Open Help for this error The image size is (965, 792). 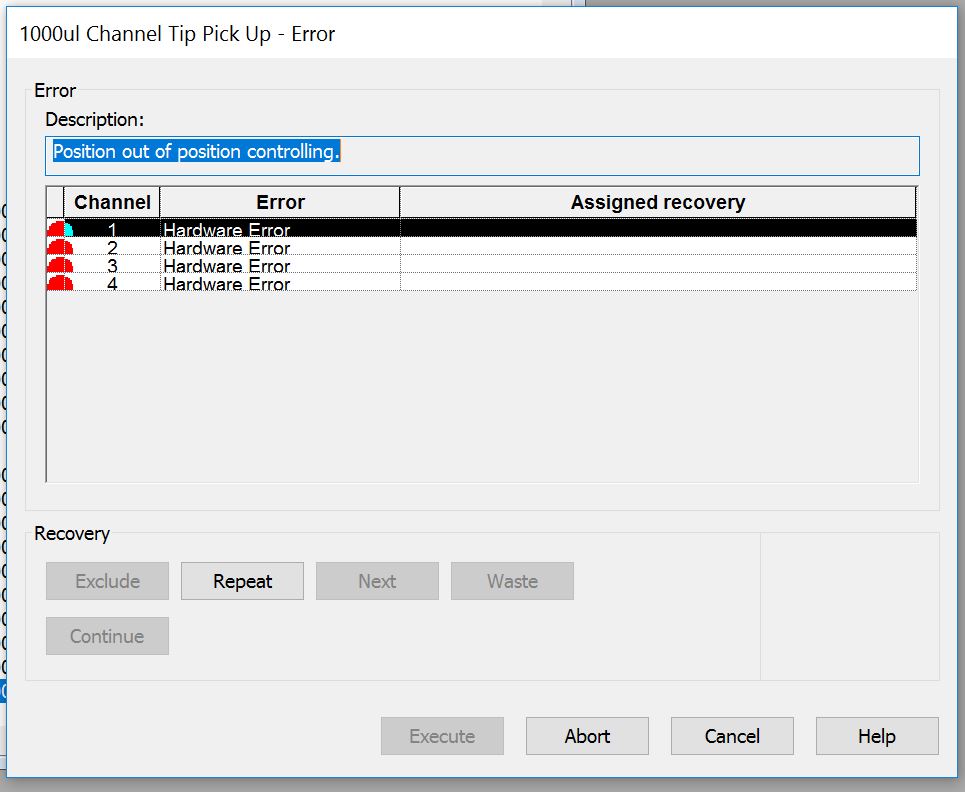877,736
